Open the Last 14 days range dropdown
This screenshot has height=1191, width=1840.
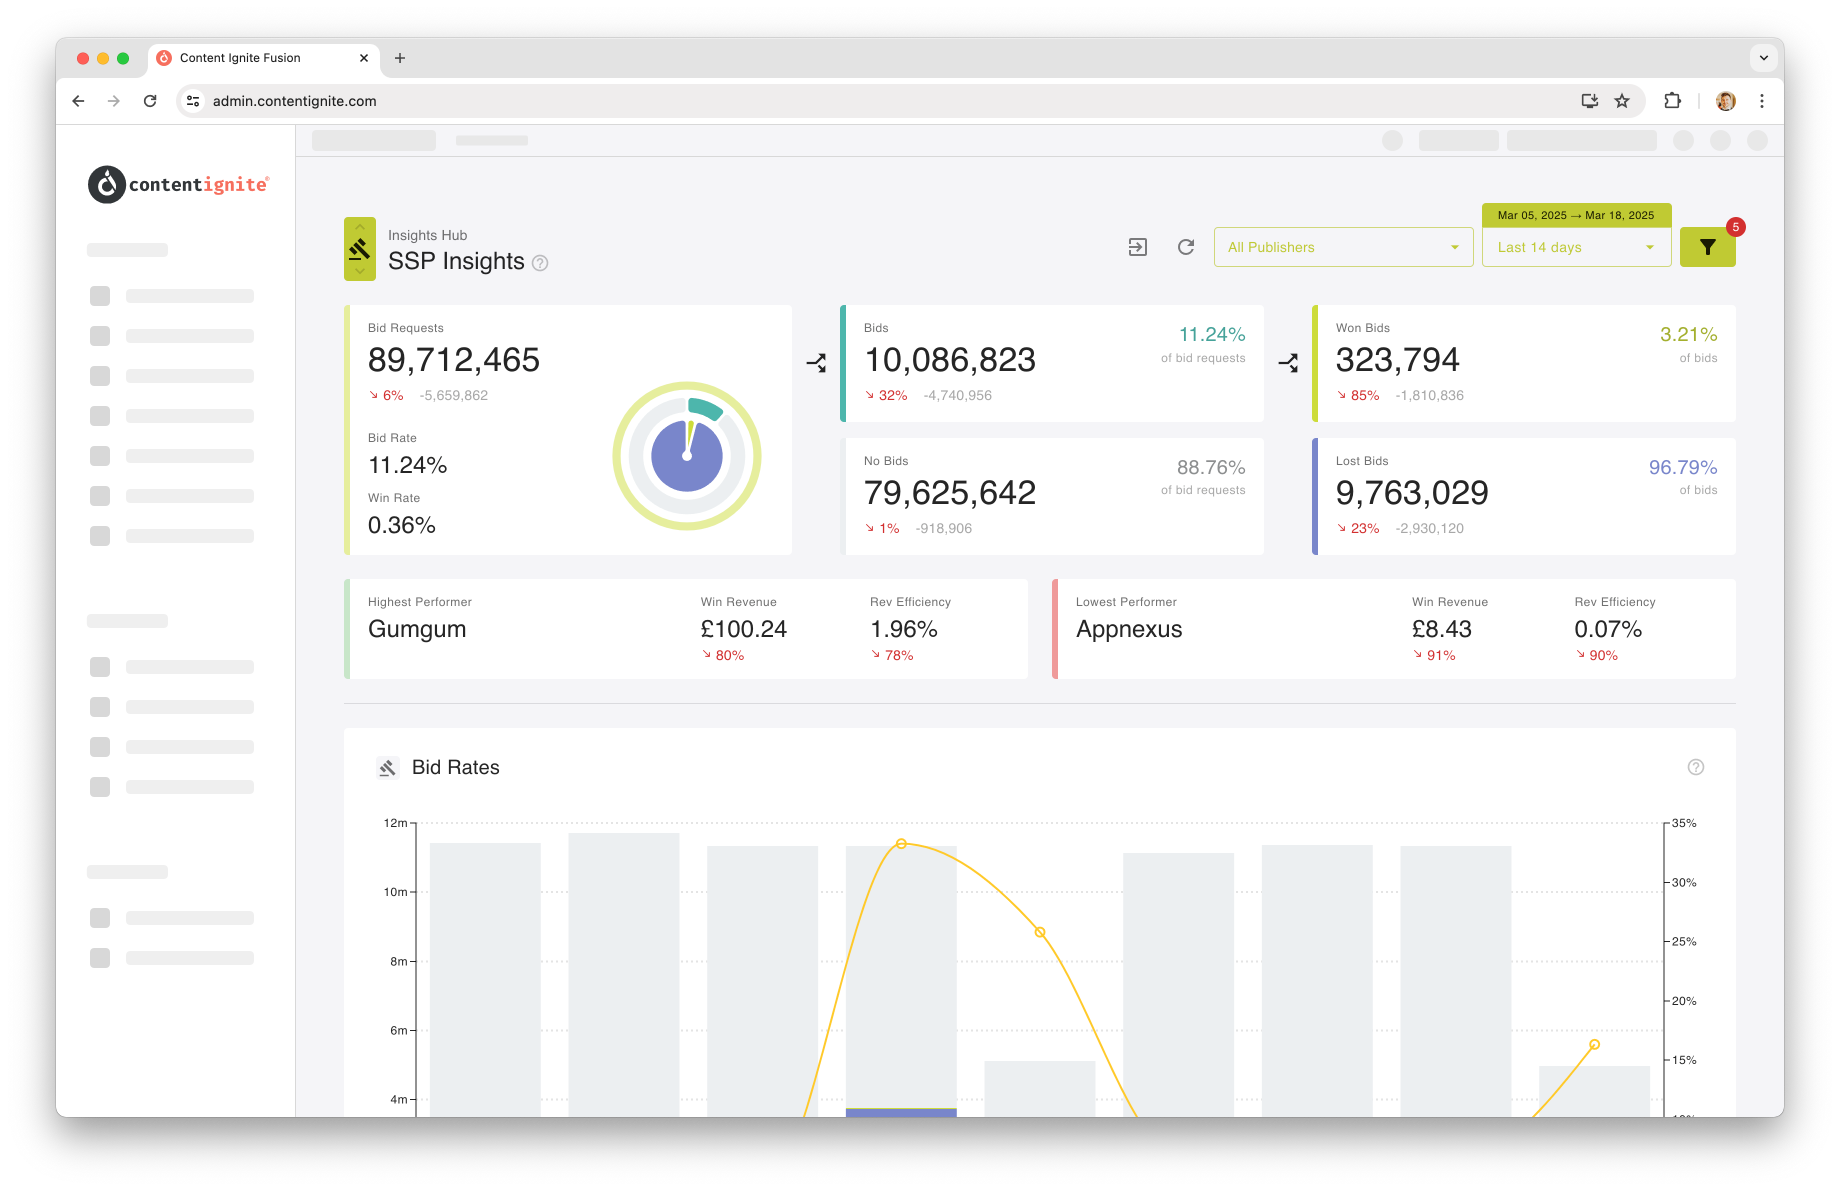1576,247
